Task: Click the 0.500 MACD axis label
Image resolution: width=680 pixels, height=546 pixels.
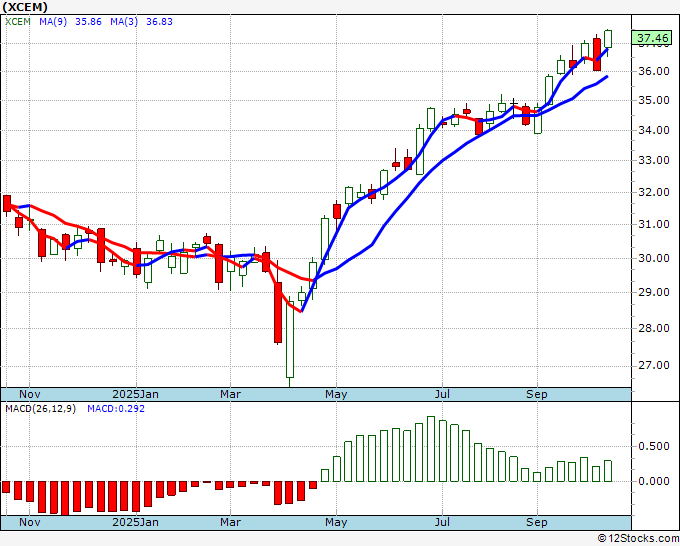Action: pos(654,446)
